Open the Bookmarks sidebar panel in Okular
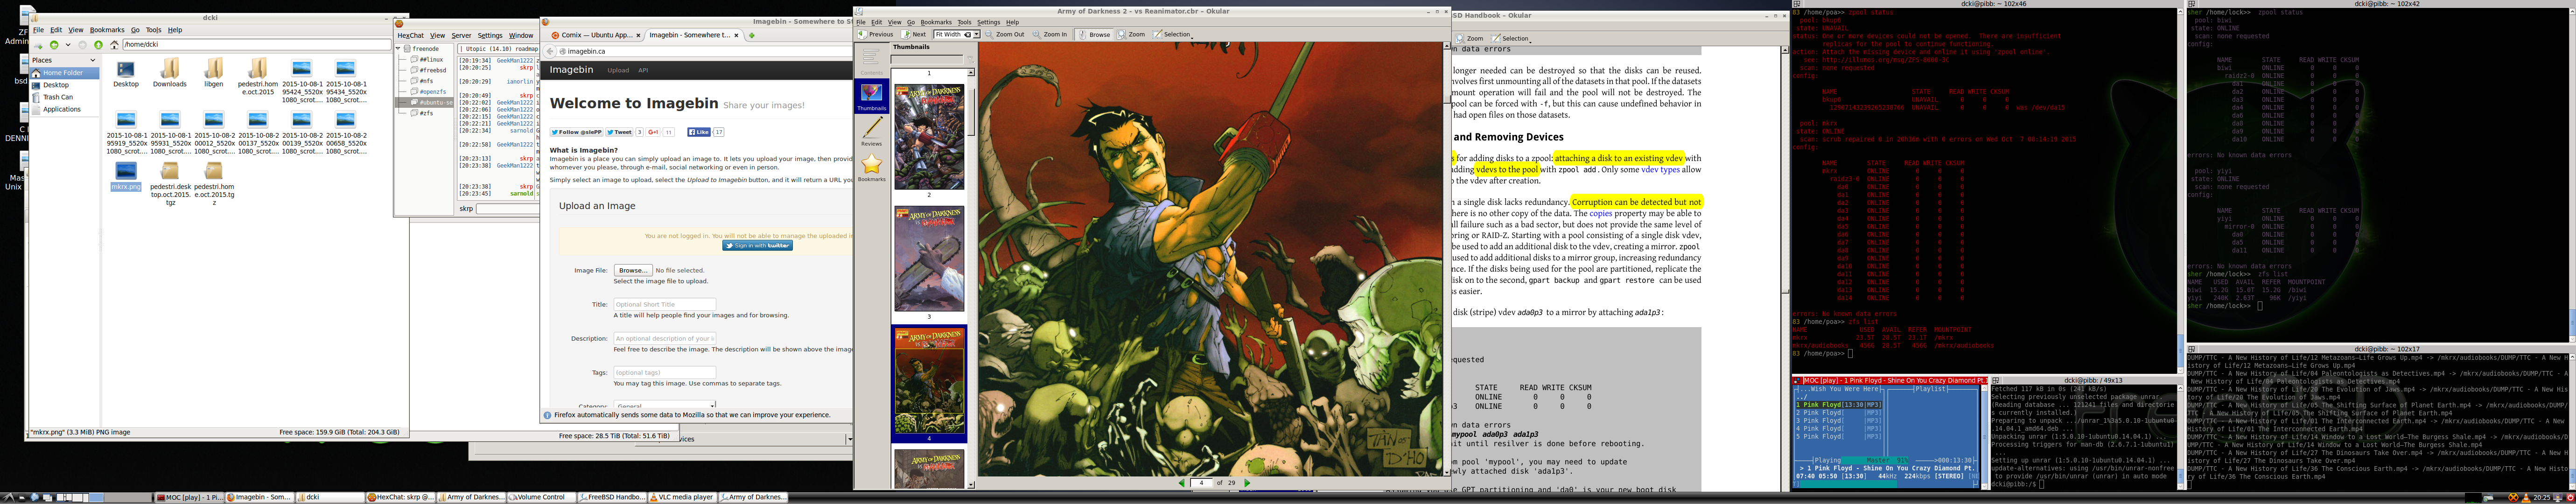The width and height of the screenshot is (2576, 504). click(x=872, y=167)
